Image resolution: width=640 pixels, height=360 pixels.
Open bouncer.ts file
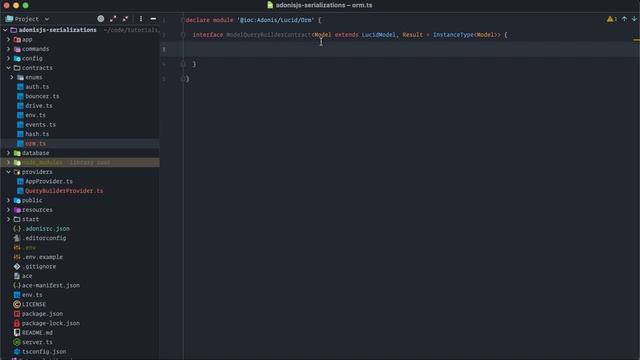[x=42, y=96]
